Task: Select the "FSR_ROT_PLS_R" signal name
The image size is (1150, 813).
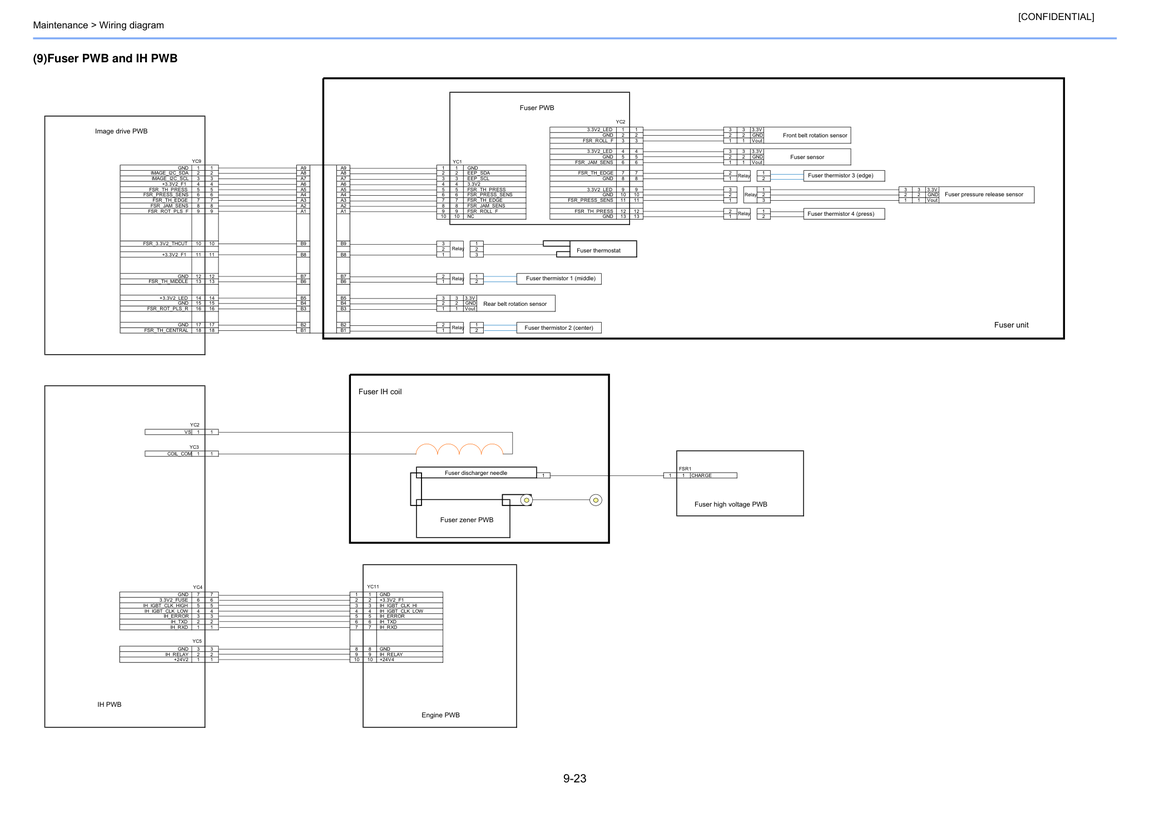Action: click(x=167, y=309)
